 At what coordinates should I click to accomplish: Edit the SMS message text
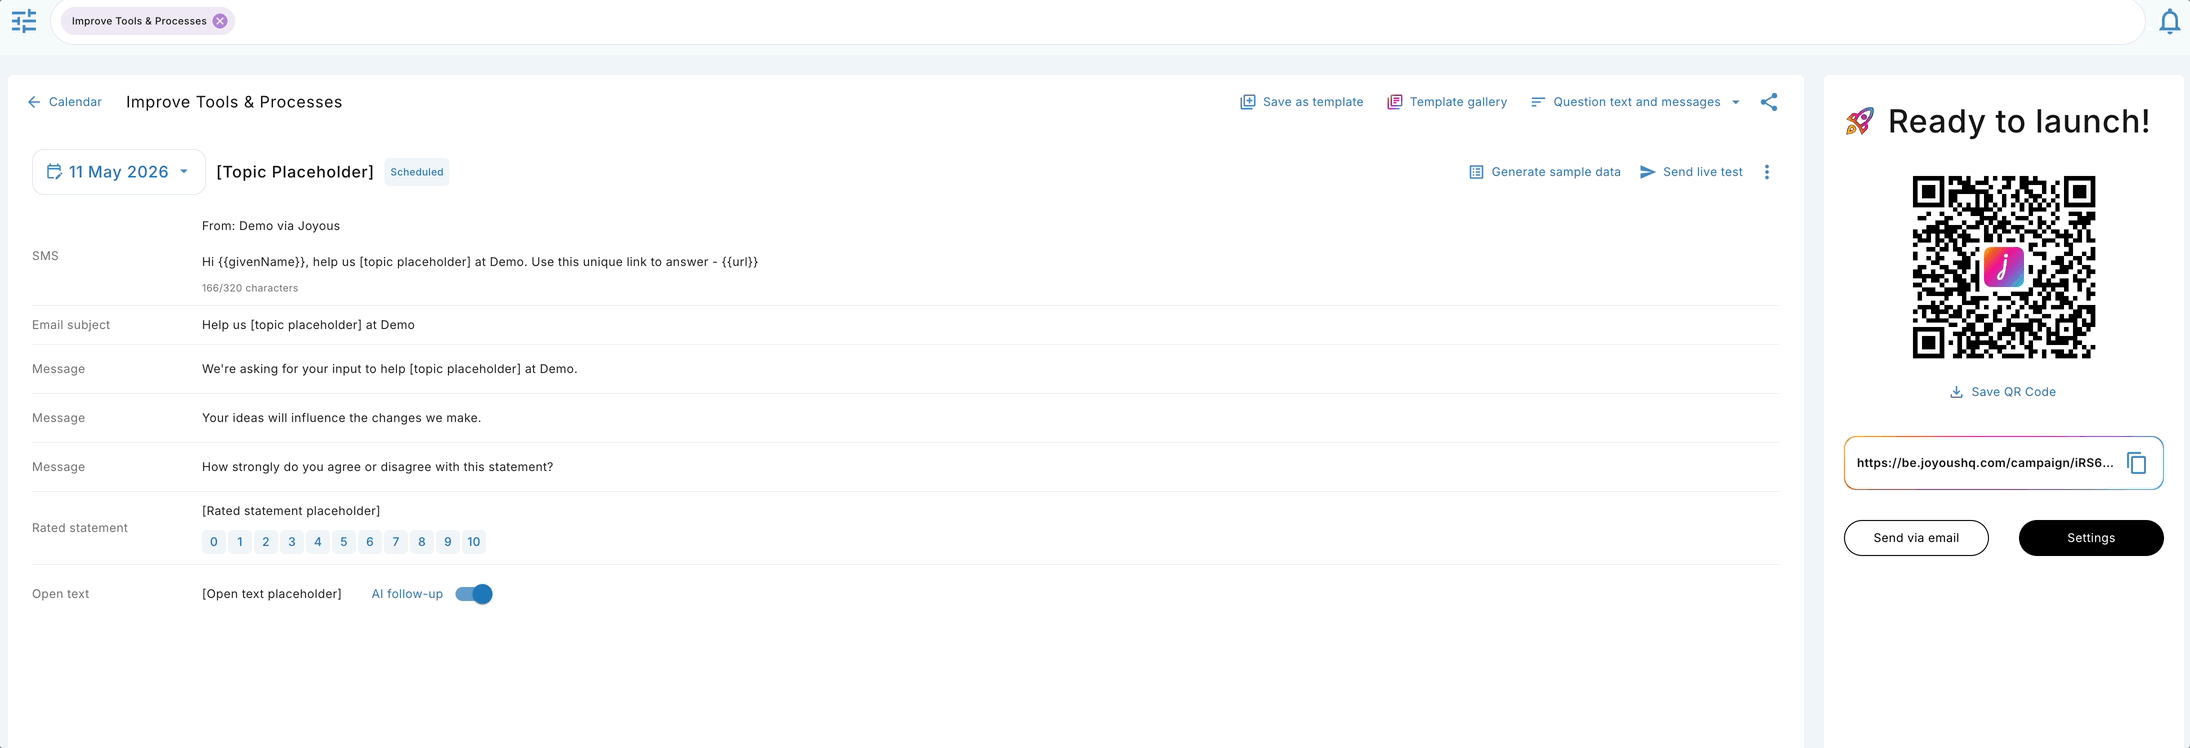pyautogui.click(x=480, y=262)
